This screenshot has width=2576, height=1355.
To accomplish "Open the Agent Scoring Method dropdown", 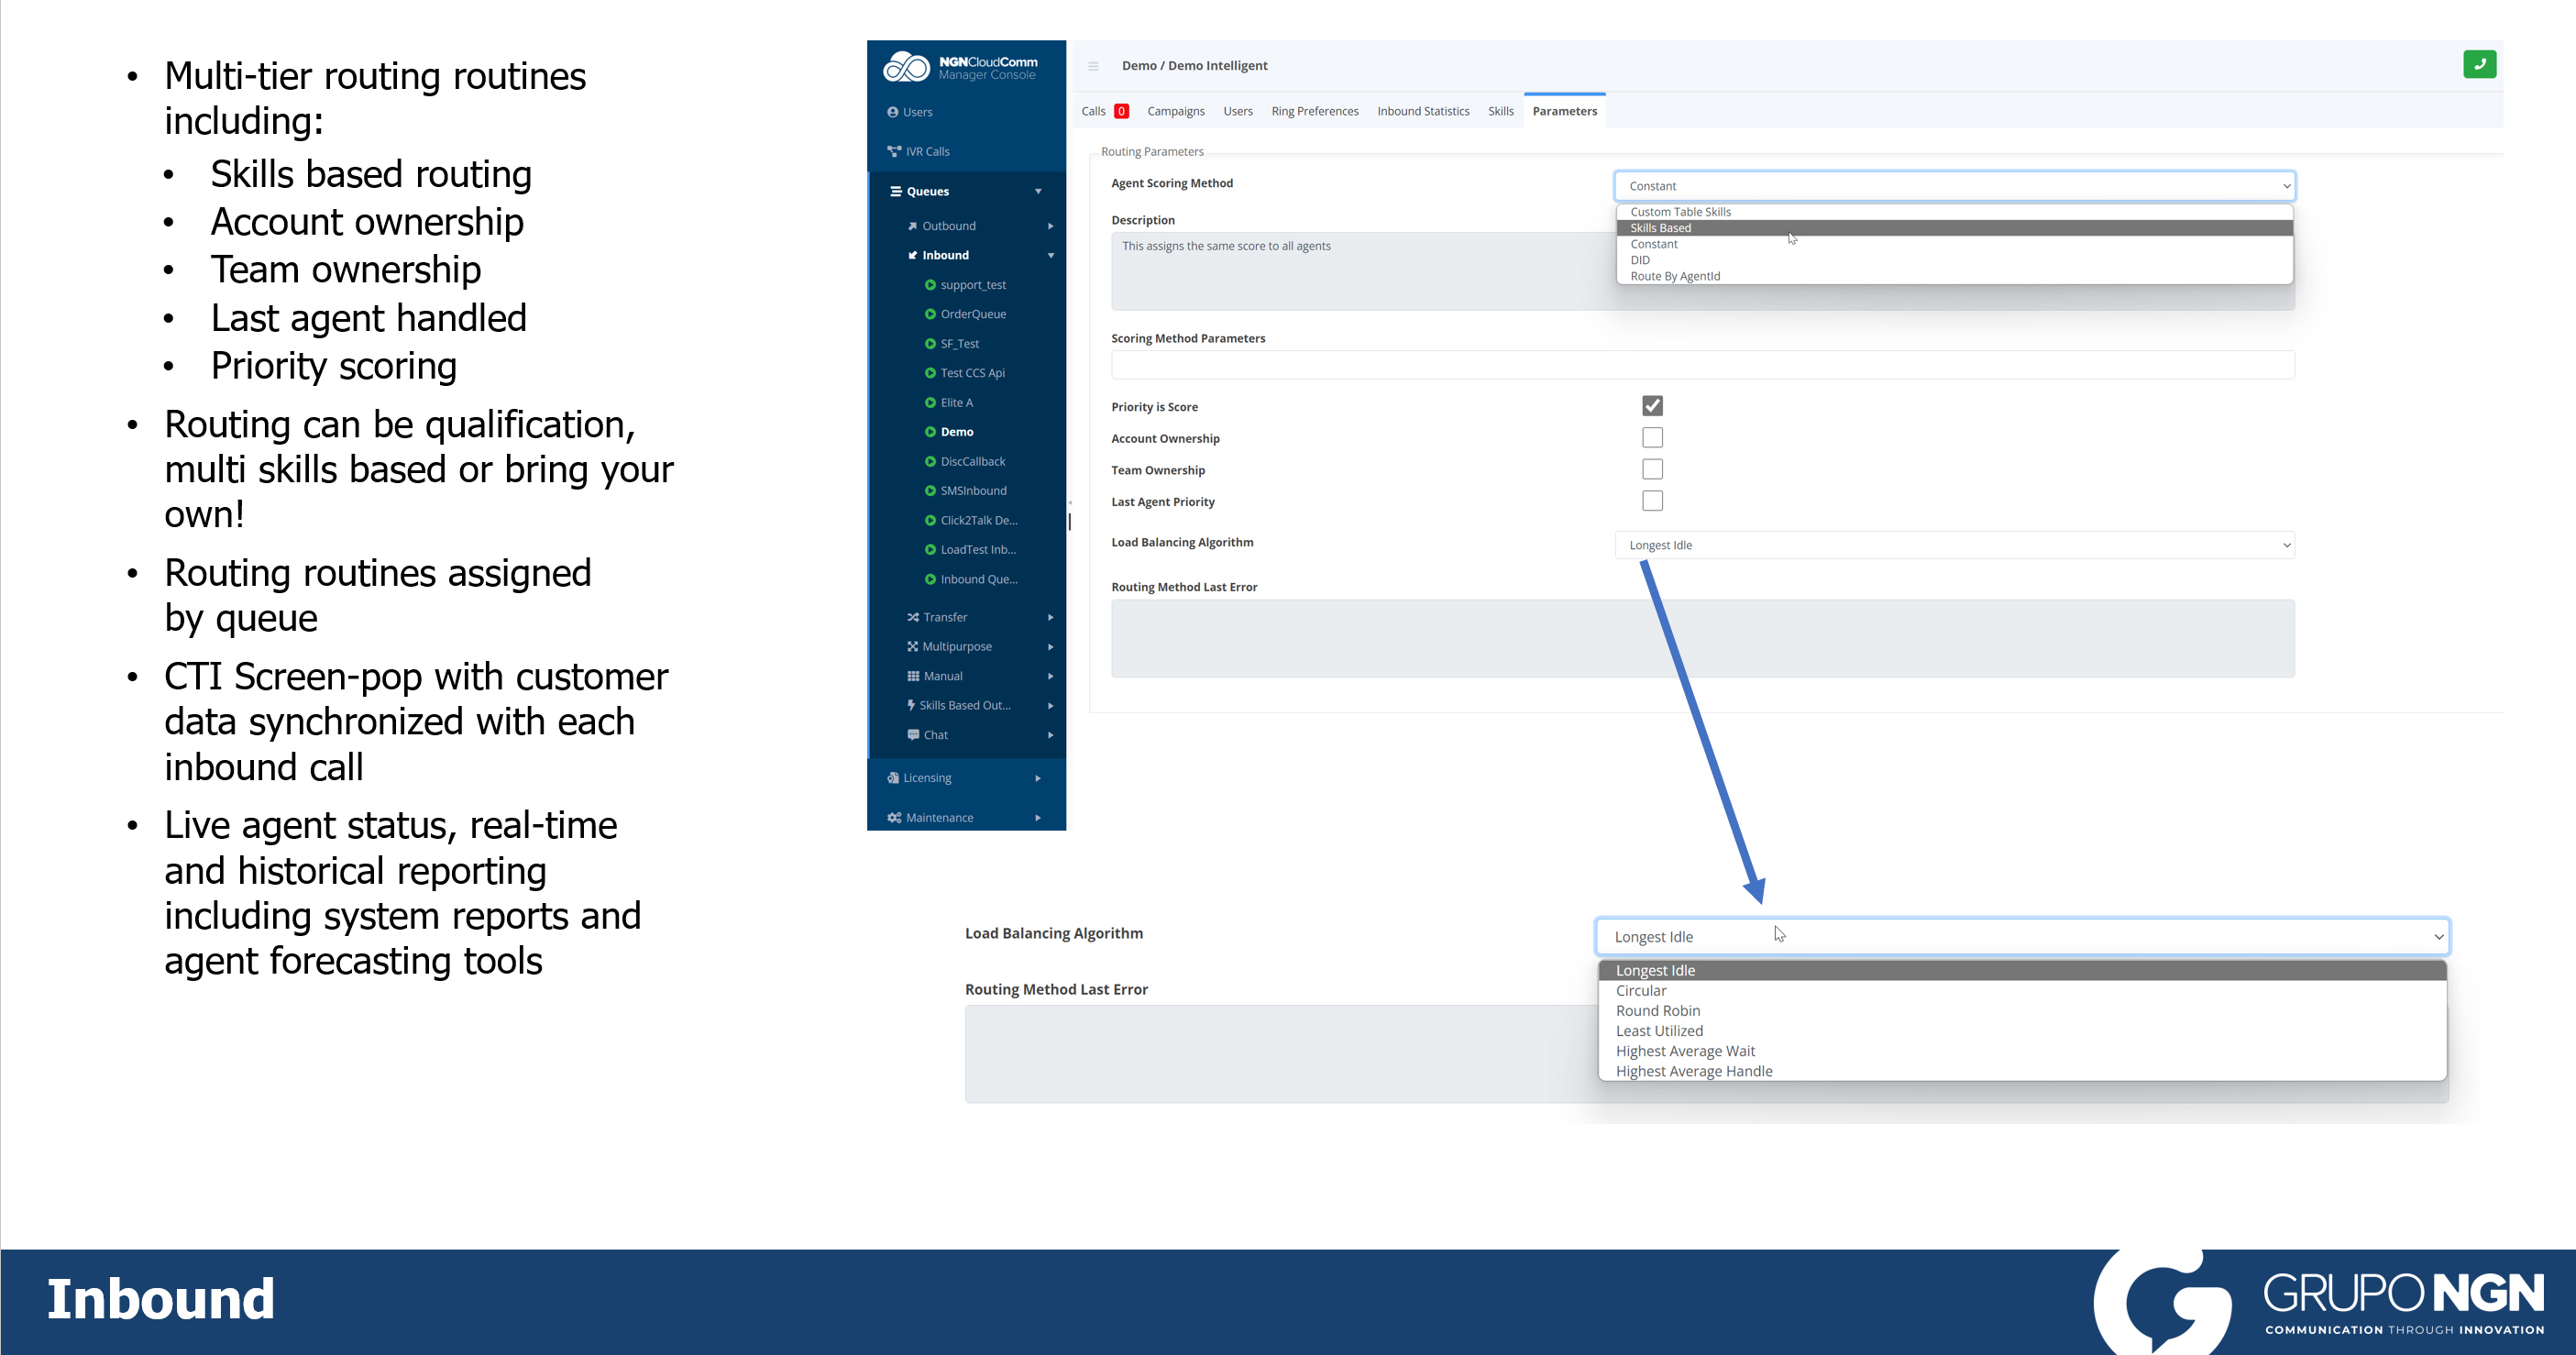I will [x=1954, y=186].
